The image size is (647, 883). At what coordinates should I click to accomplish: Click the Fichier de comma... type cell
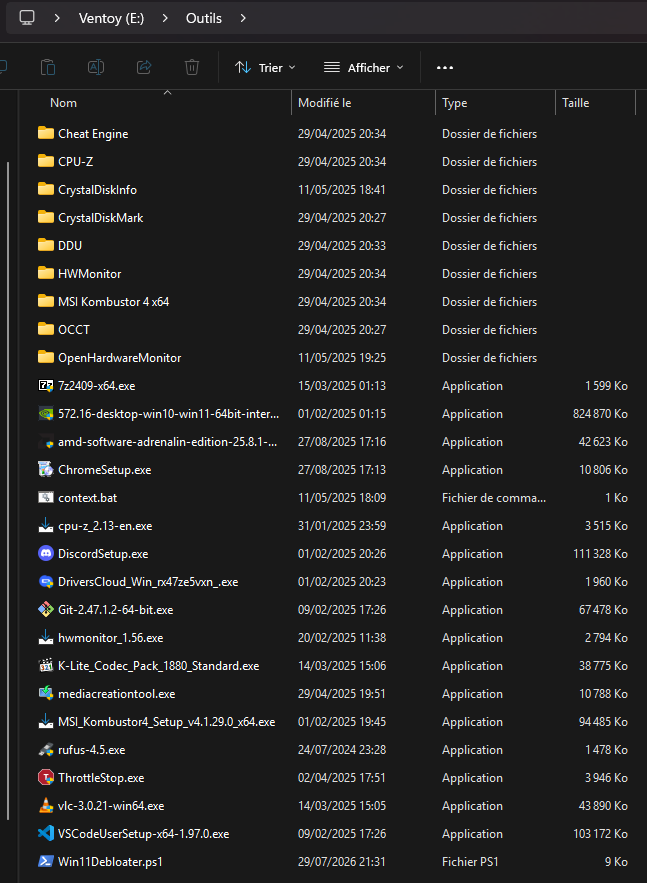coord(494,498)
